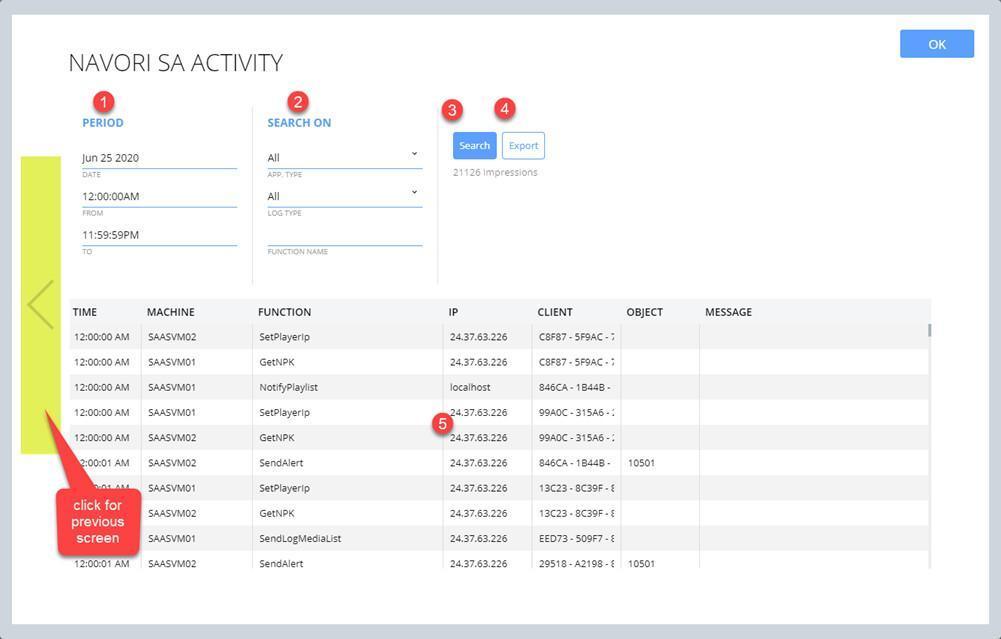This screenshot has height=639, width=1001.
Task: Open the Log Type dropdown
Action: point(345,196)
